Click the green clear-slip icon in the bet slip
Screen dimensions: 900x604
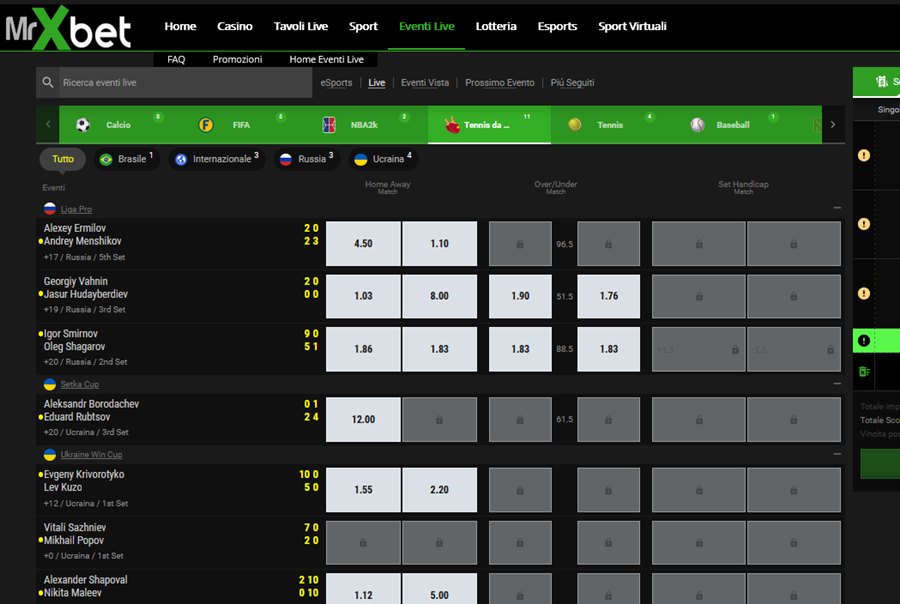click(x=864, y=371)
